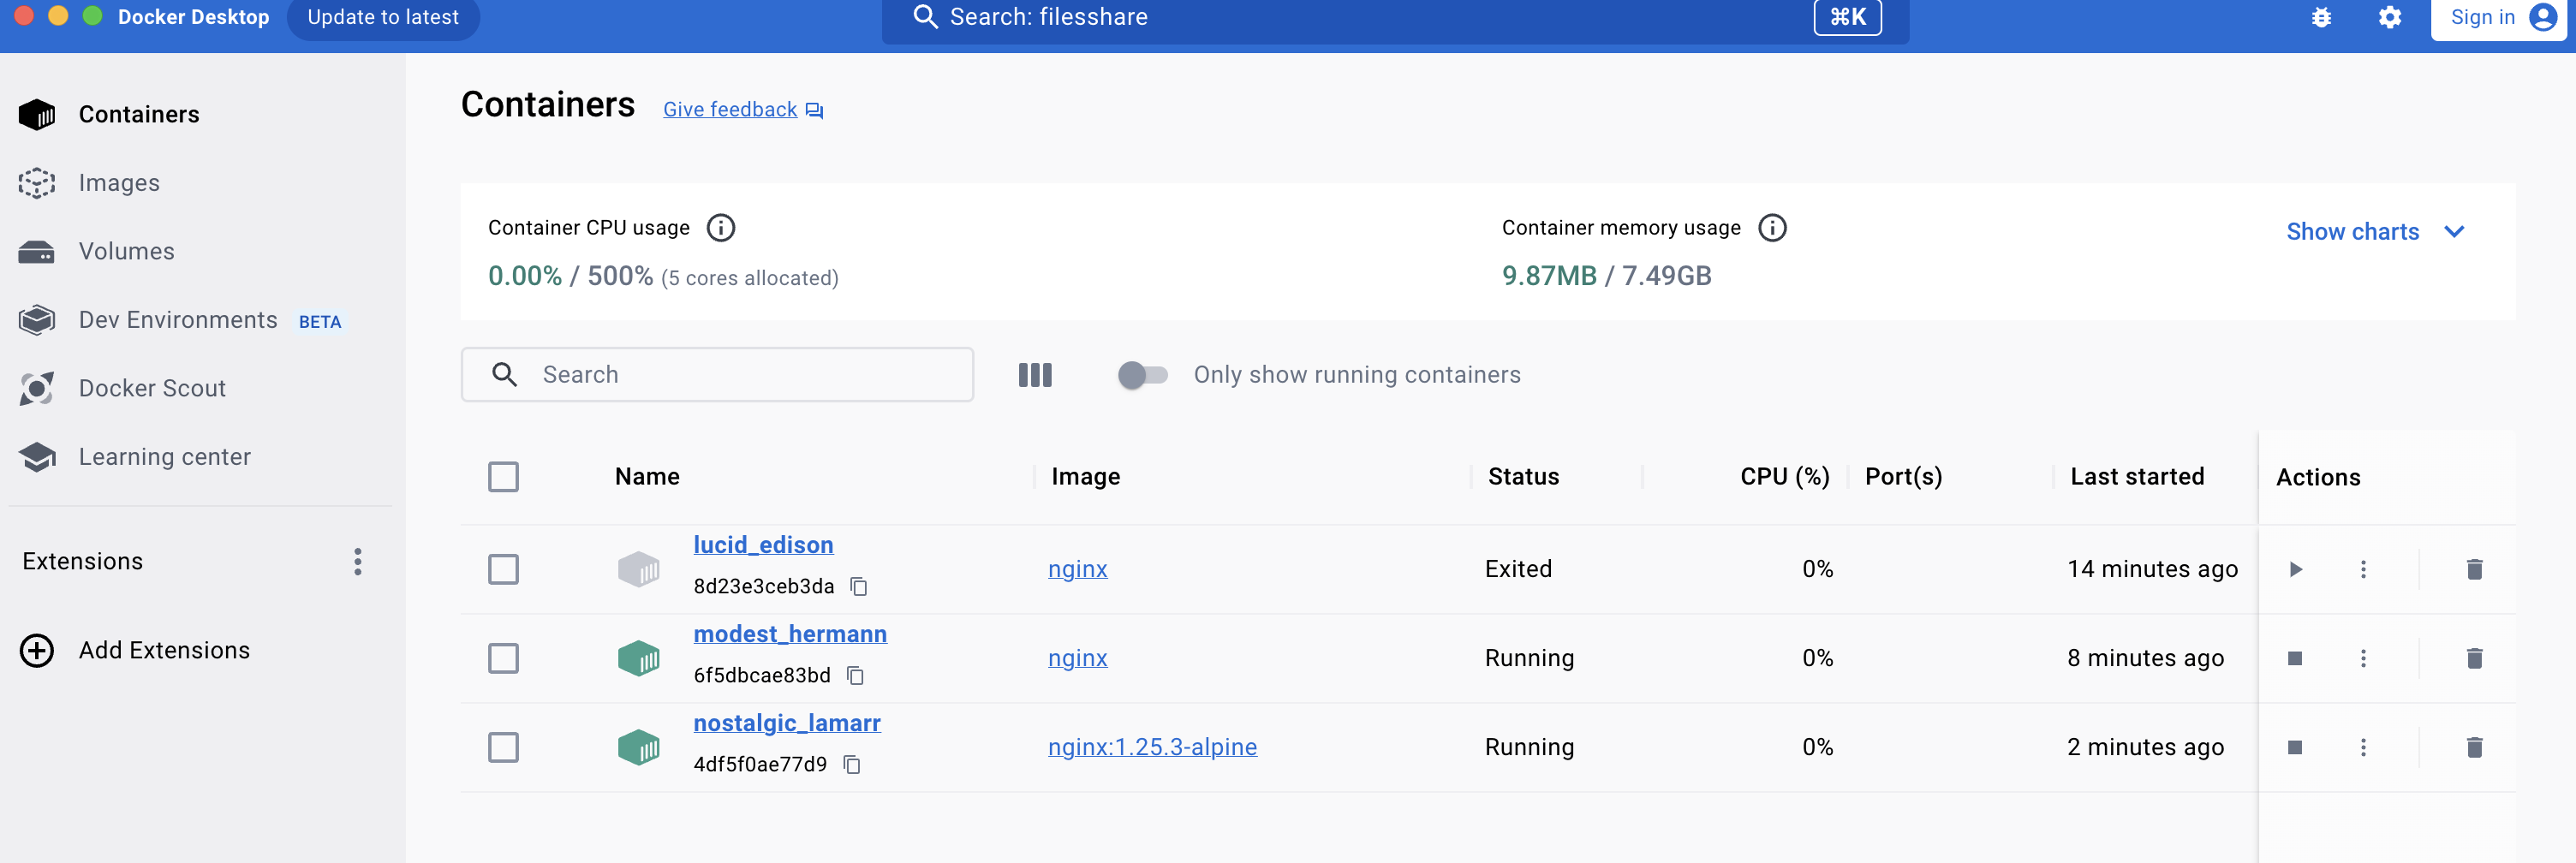Screen dimensions: 2576x863
Task: Open the column manager icon
Action: [x=1035, y=375]
